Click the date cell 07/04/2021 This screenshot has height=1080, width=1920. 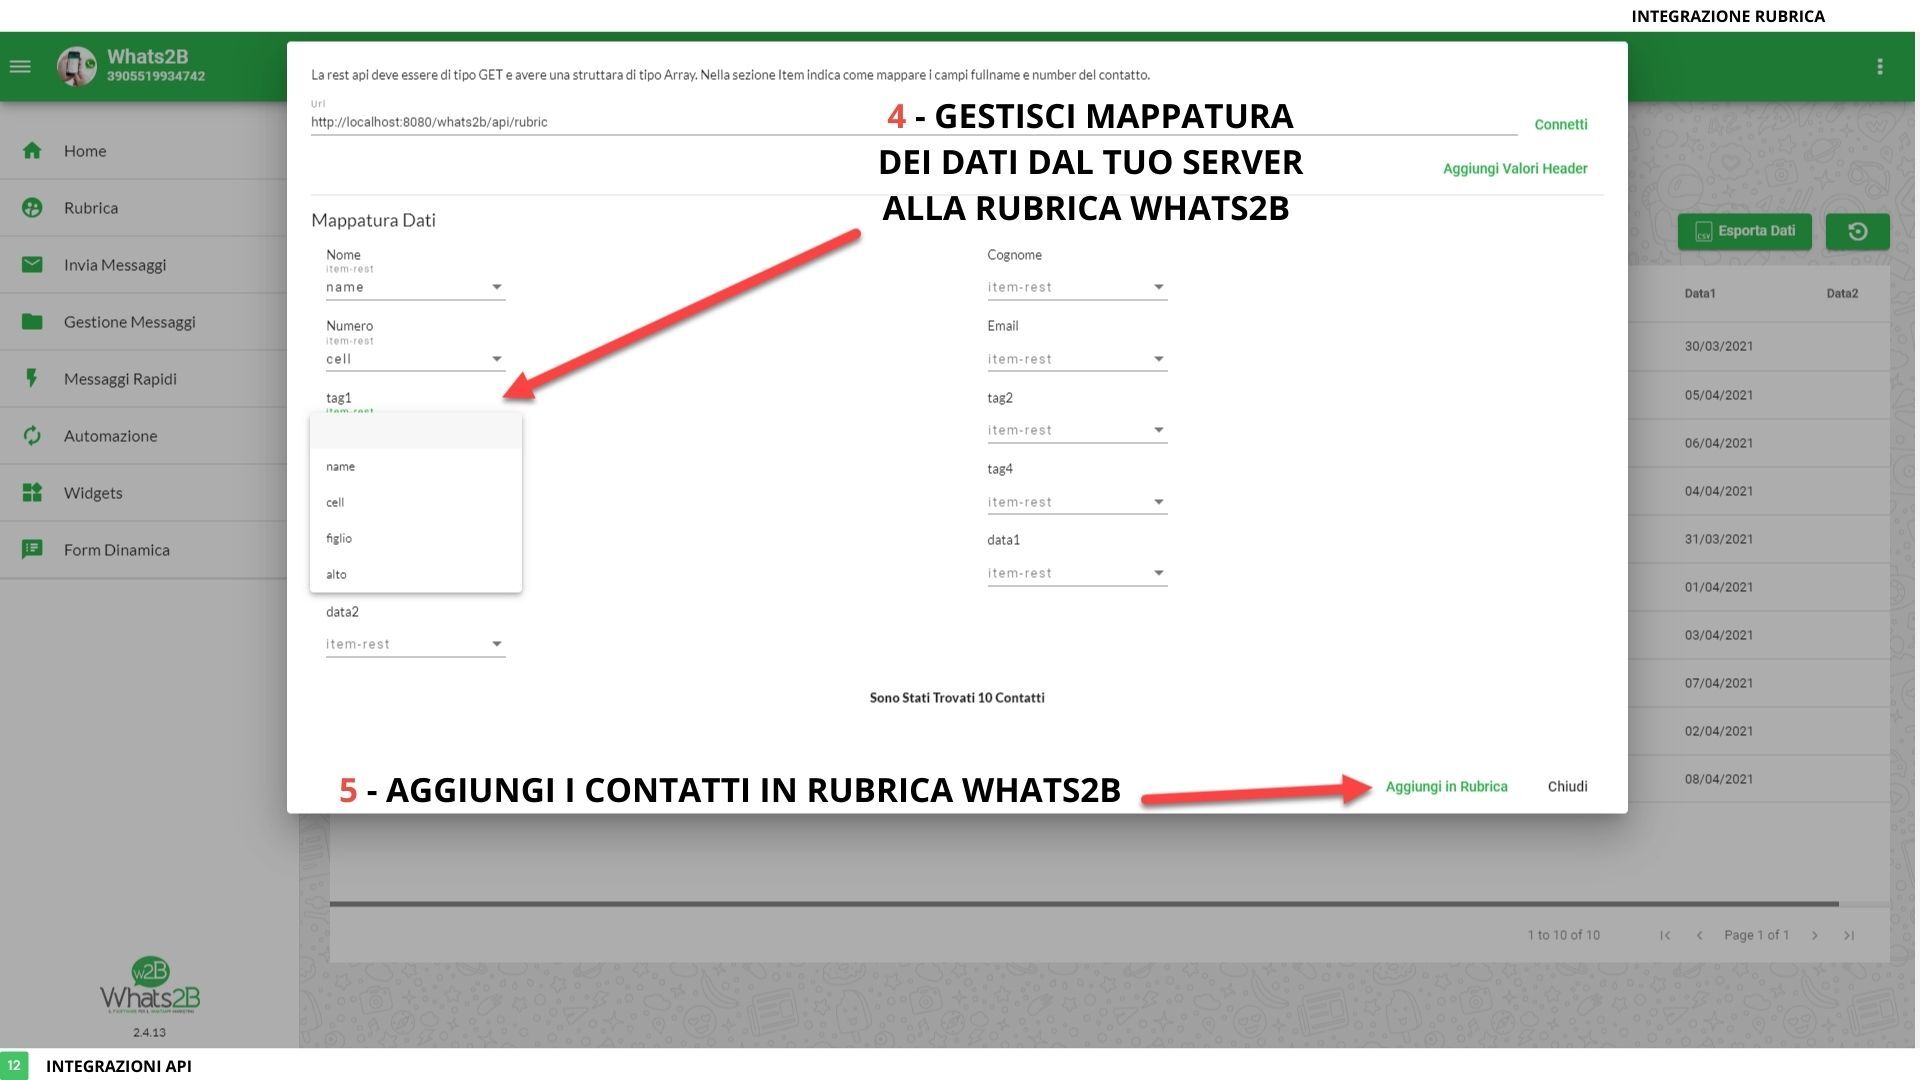tap(1719, 684)
